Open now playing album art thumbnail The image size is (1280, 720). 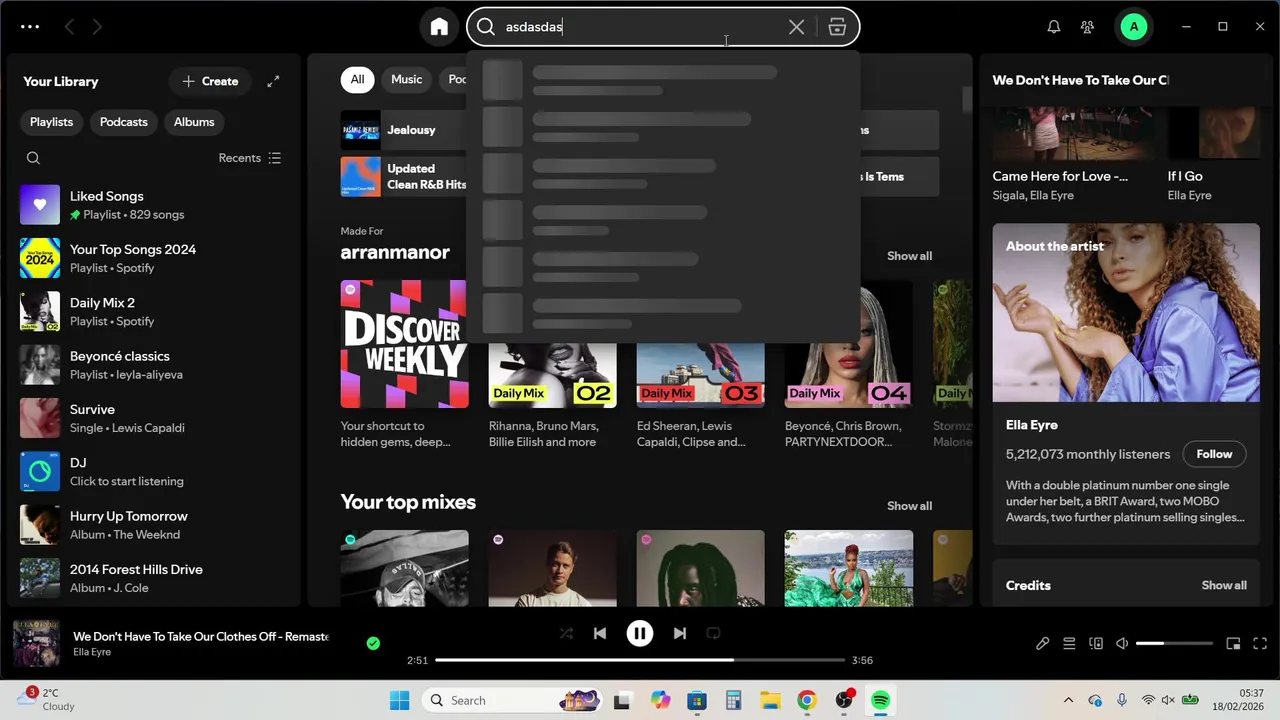tap(37, 644)
